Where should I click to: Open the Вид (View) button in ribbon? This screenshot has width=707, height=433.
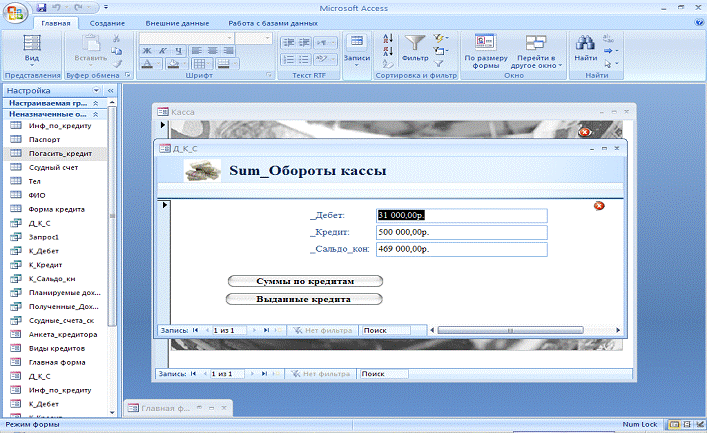pos(31,50)
